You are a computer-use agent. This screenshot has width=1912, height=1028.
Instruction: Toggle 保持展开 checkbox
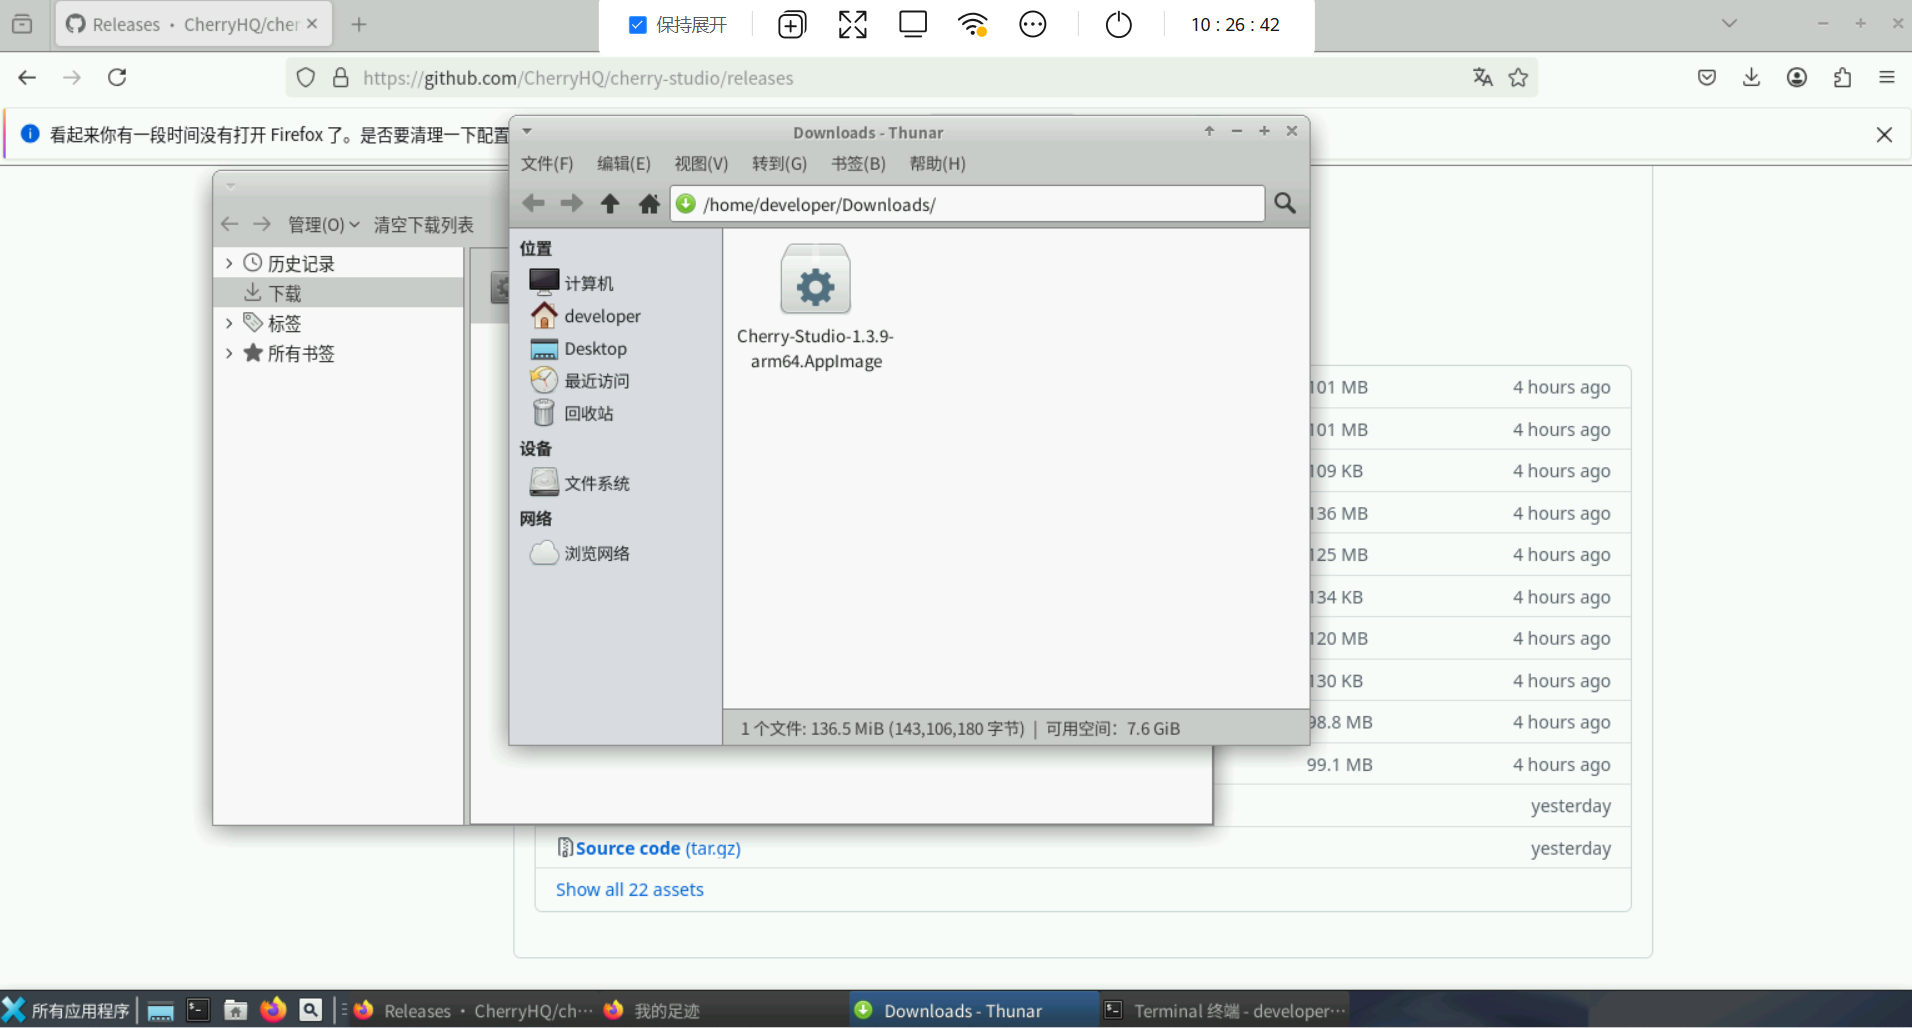coord(637,25)
